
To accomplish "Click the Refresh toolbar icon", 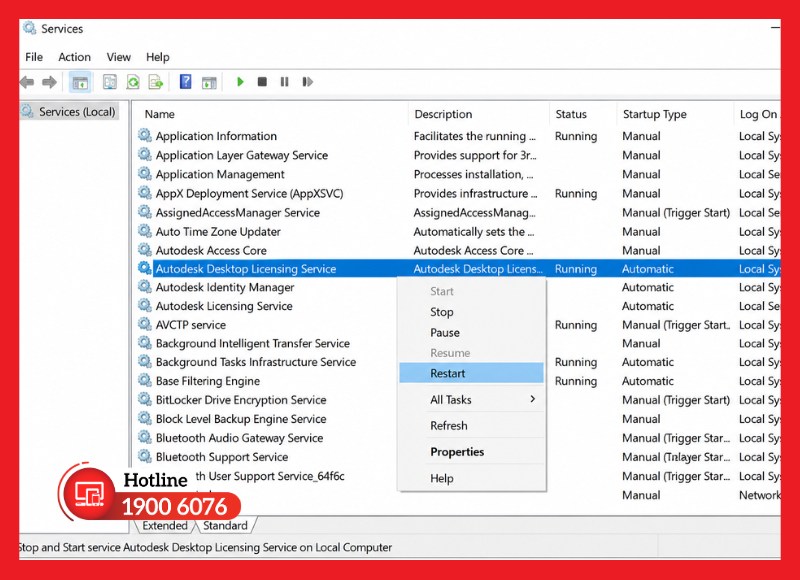I will tap(133, 82).
